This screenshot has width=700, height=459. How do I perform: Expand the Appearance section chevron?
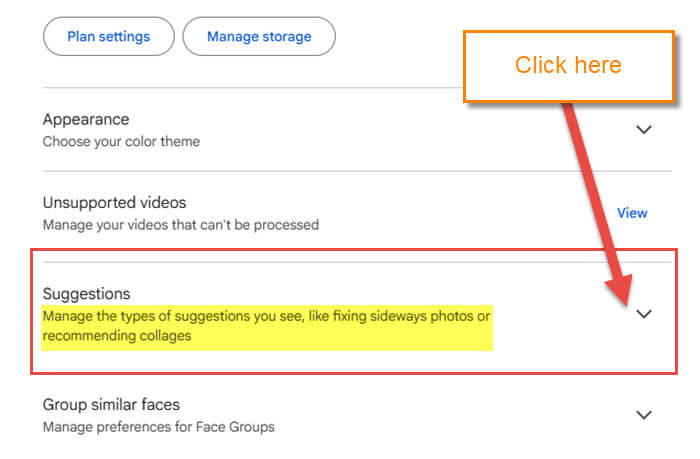point(644,130)
